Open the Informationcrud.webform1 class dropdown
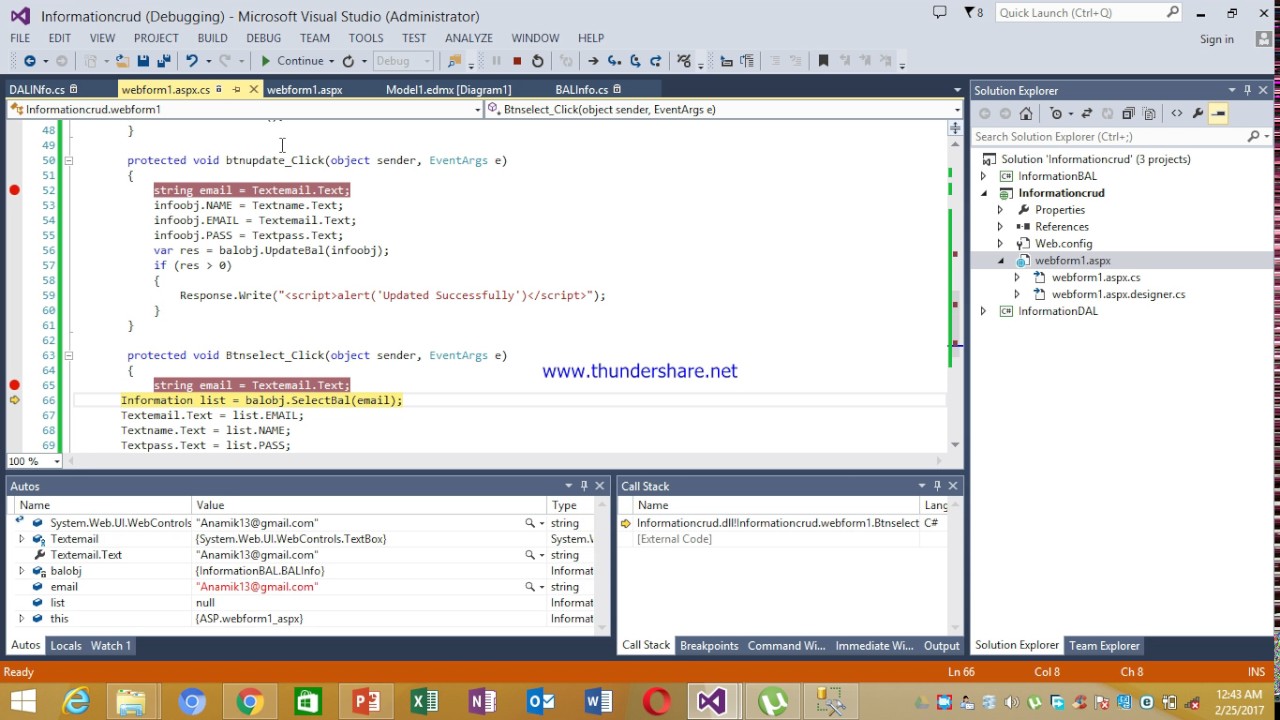Image resolution: width=1280 pixels, height=720 pixels. click(x=477, y=110)
